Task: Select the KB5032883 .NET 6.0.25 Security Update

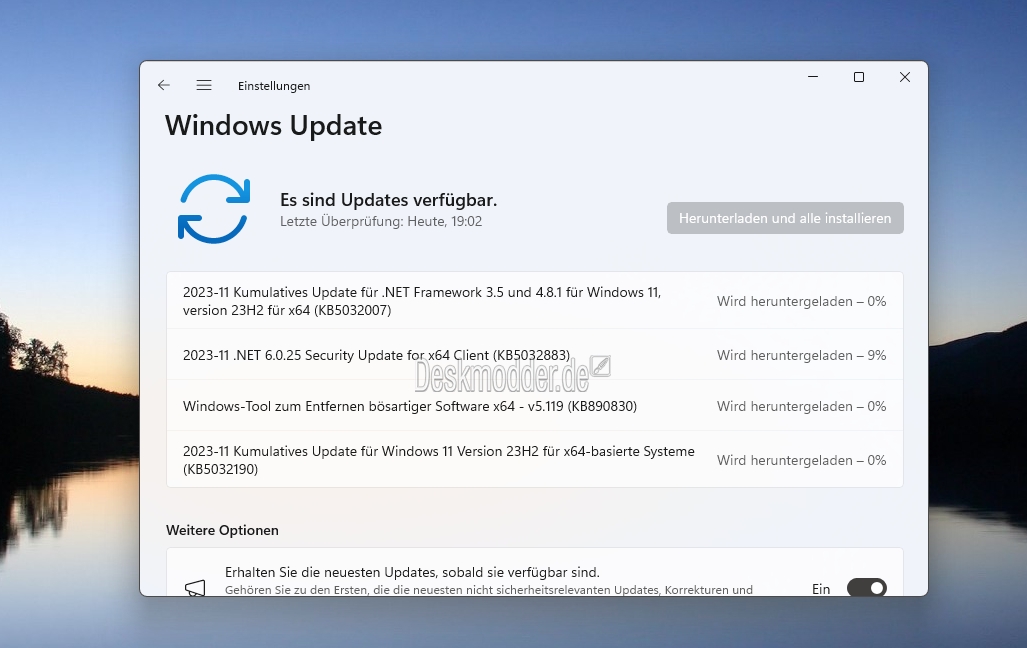Action: (534, 354)
